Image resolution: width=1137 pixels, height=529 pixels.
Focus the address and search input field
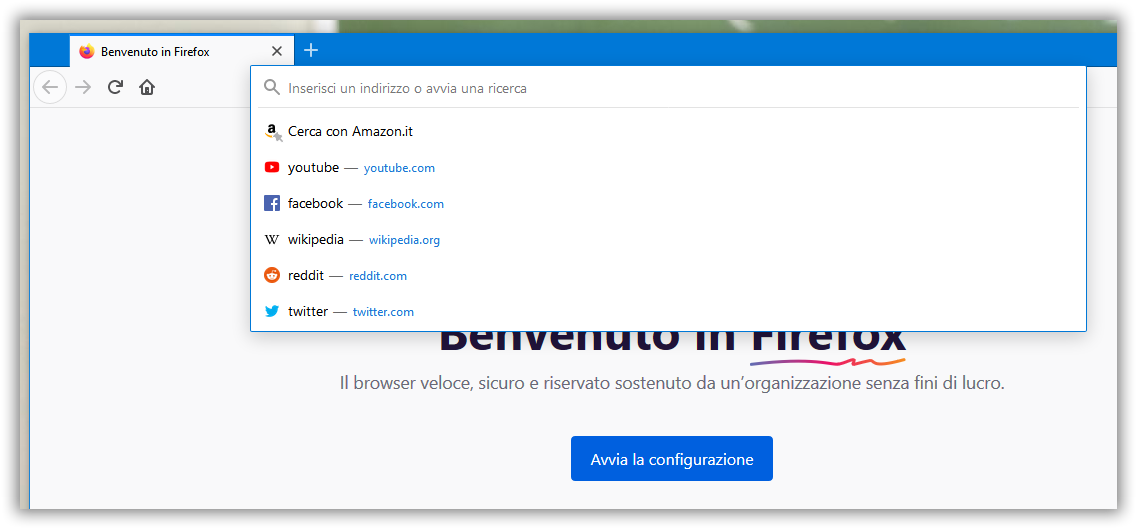pos(667,88)
